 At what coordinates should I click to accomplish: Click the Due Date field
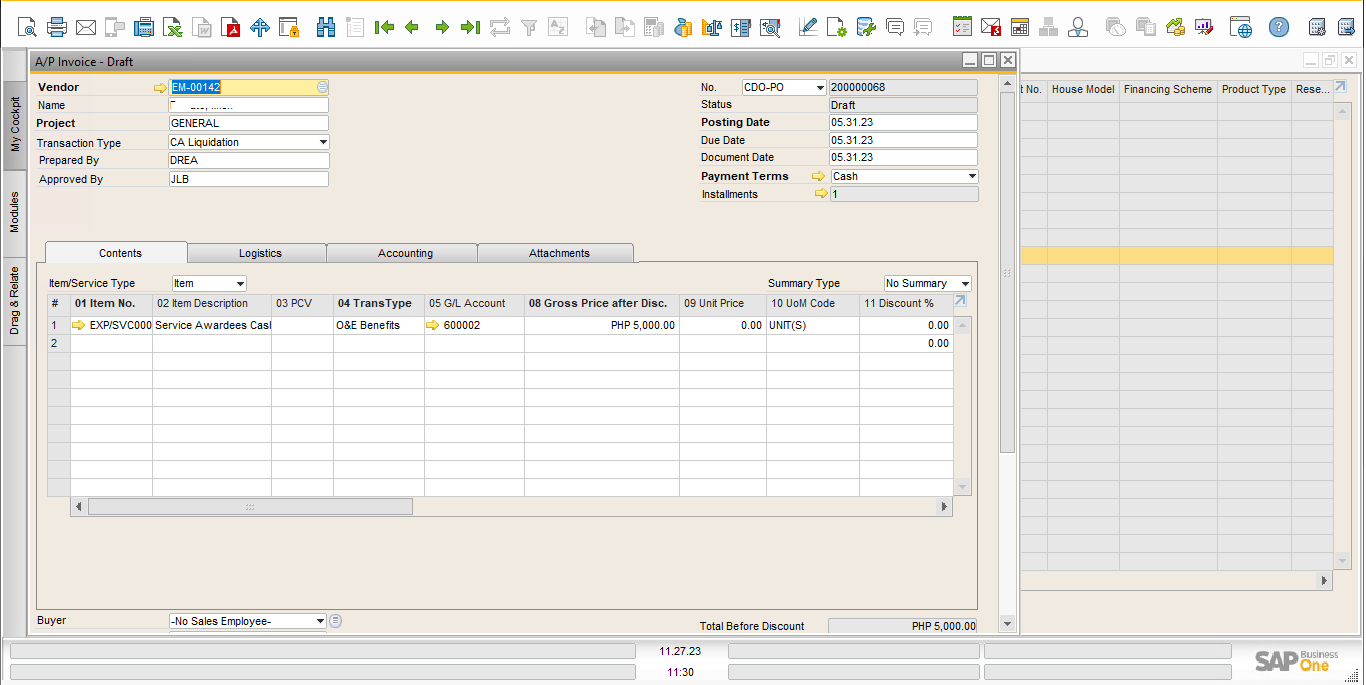(903, 141)
